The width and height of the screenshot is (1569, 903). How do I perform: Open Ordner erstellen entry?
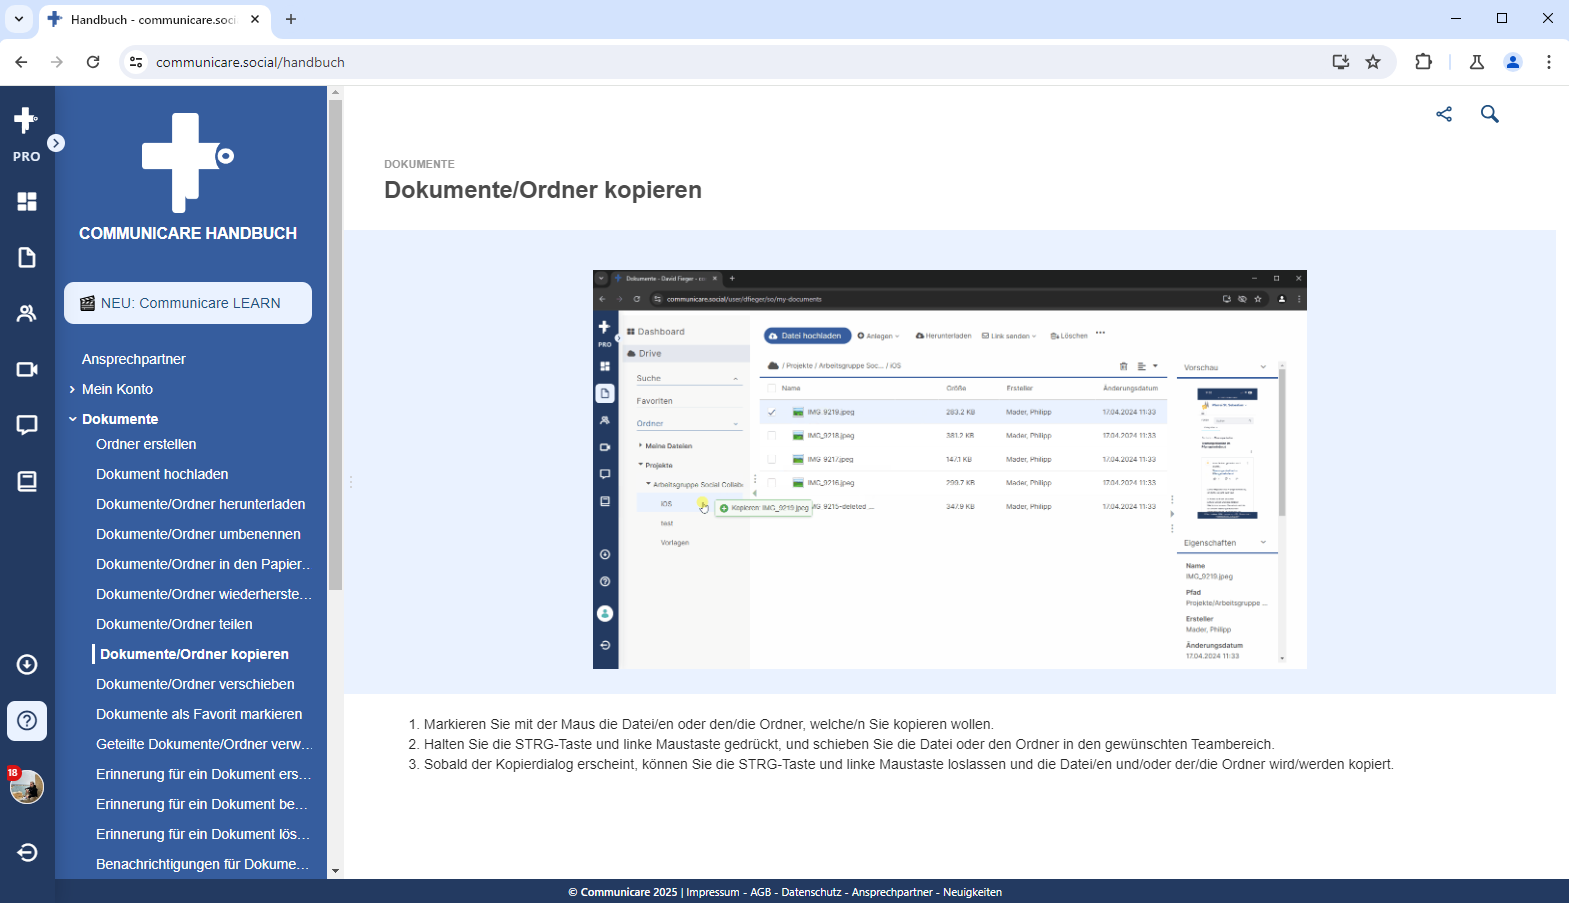point(146,444)
